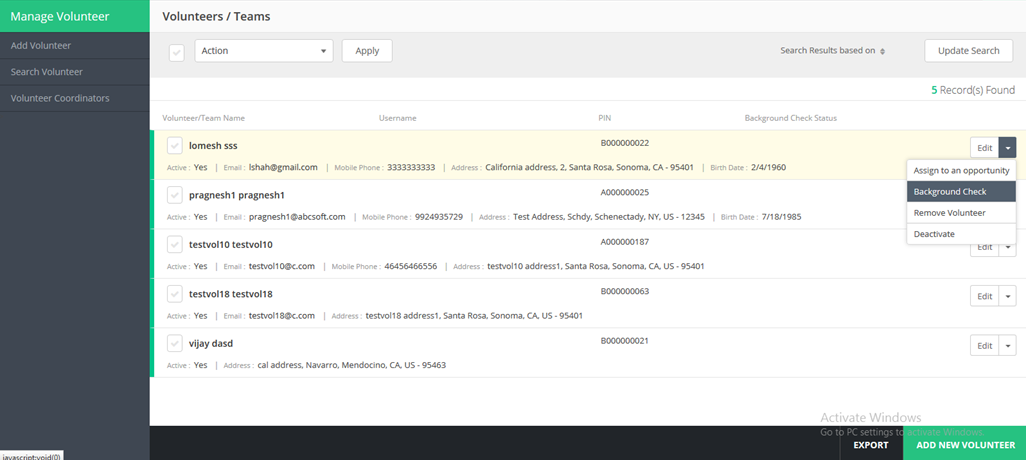1026x460 pixels.
Task: Click Edit for lomesh sss
Action: pos(985,148)
